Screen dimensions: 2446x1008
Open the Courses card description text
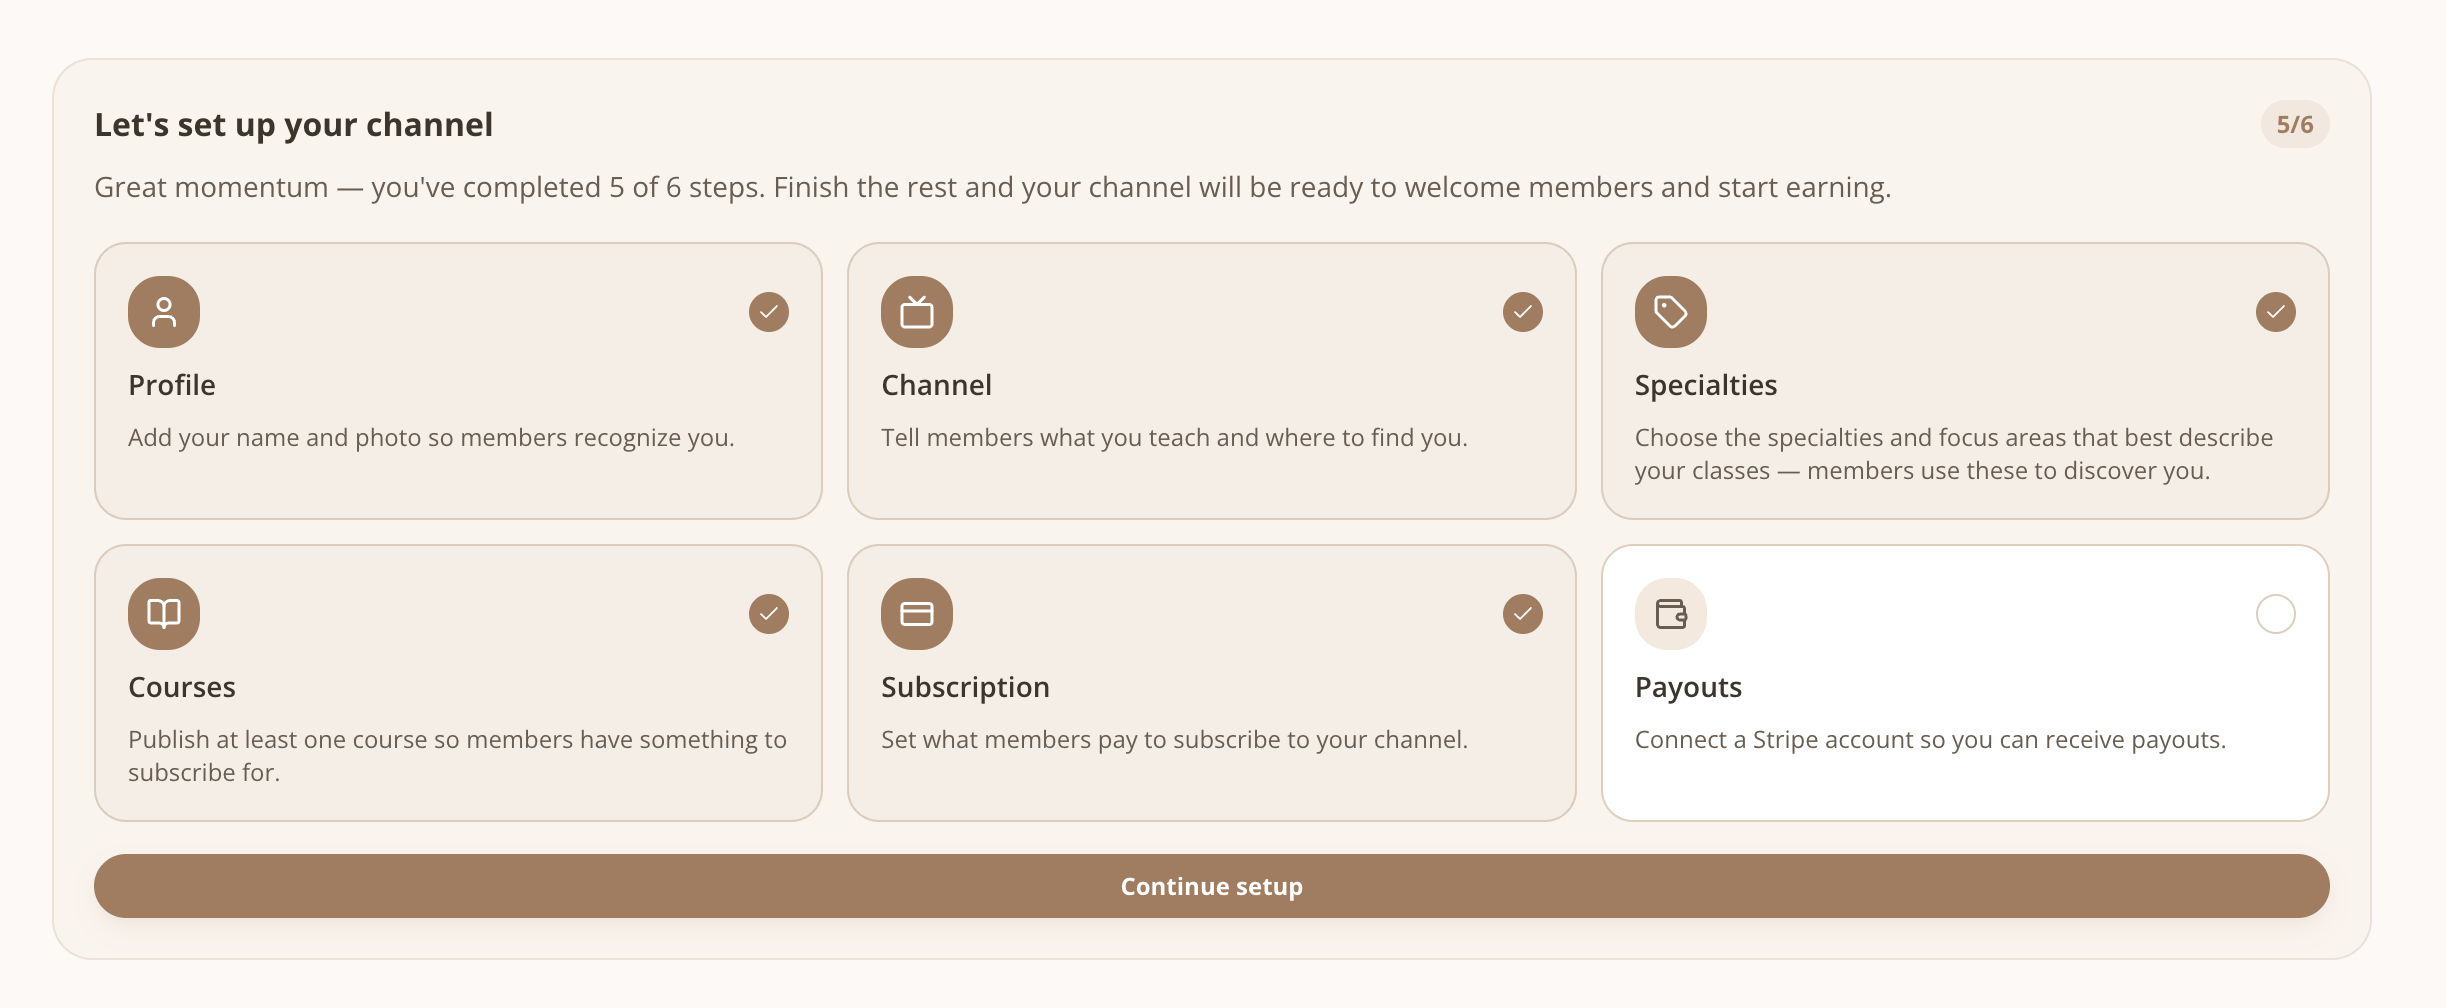(457, 756)
